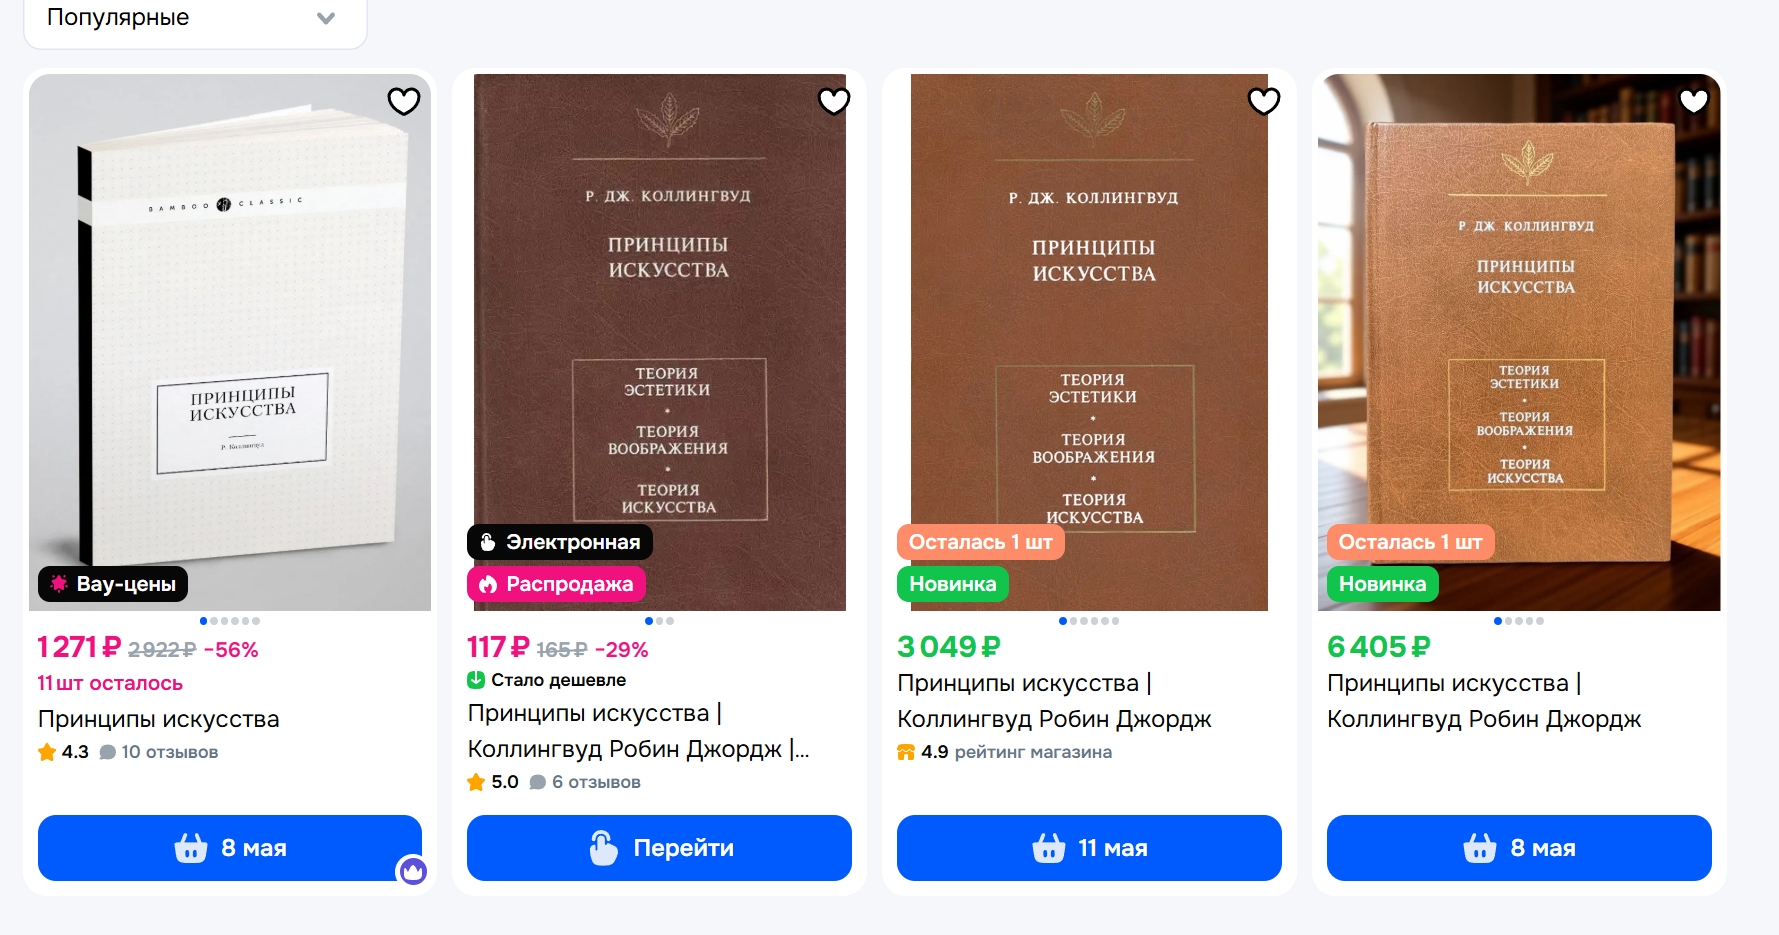Image resolution: width=1779 pixels, height=935 pixels.
Task: Click the image pagination dots under the first book
Action: [230, 621]
